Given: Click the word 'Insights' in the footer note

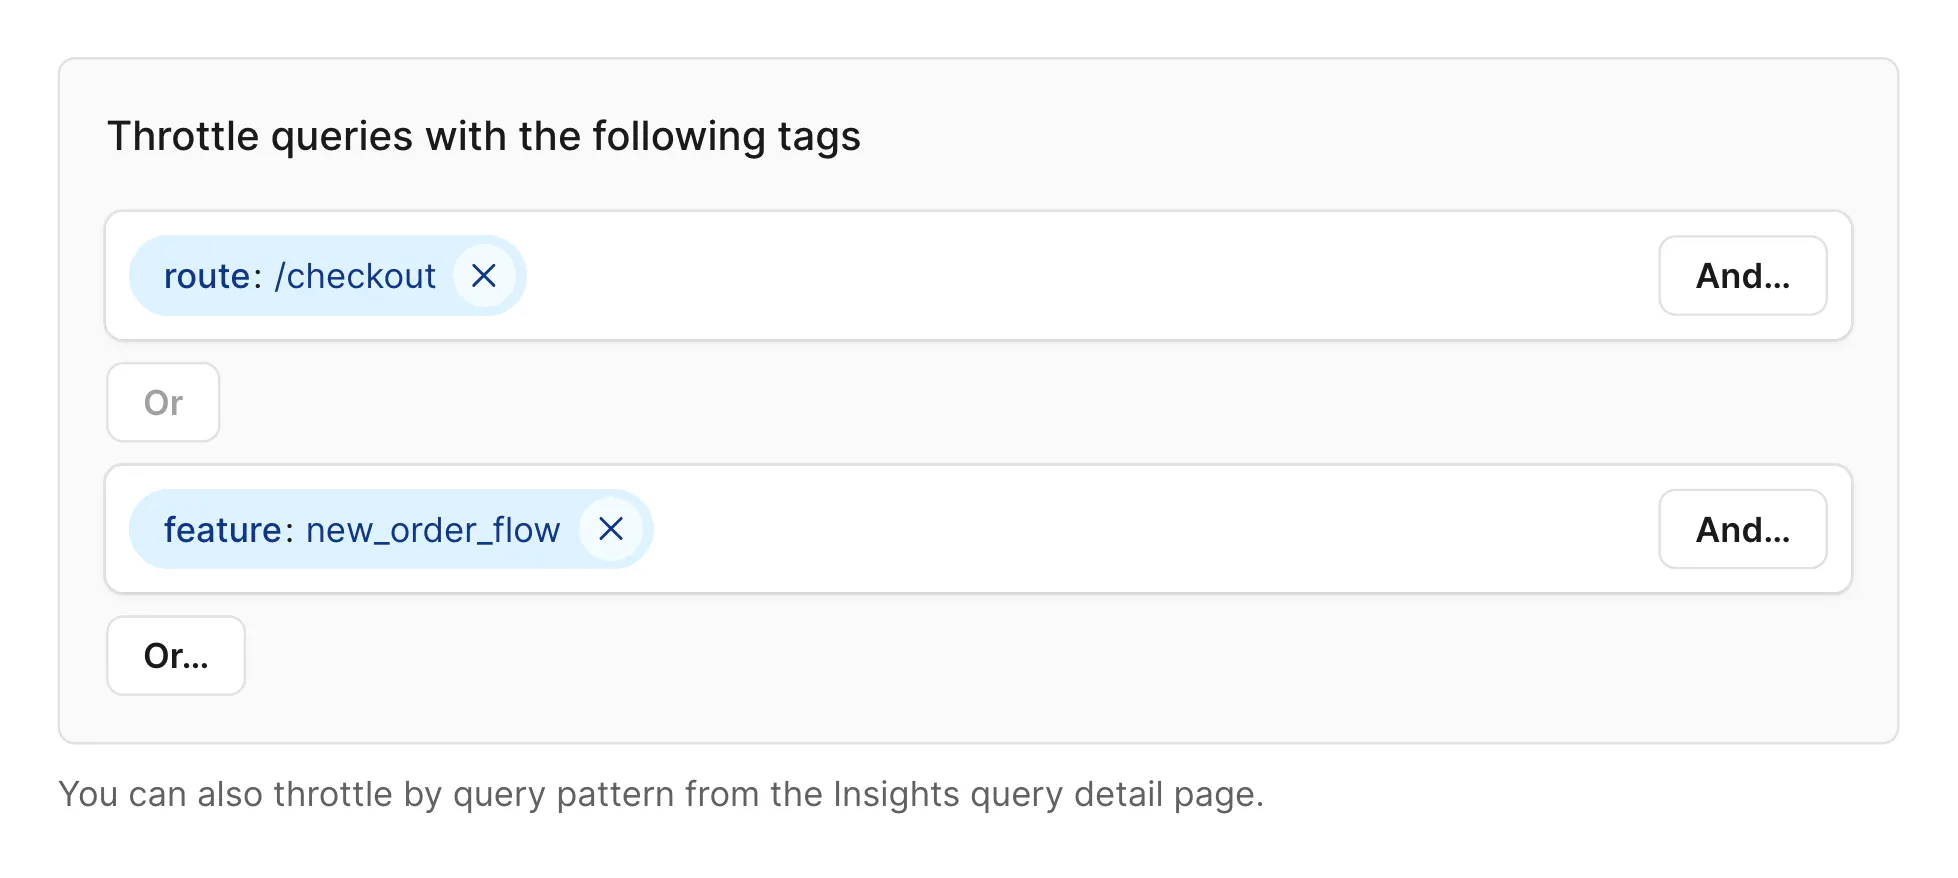Looking at the screenshot, I should [x=896, y=794].
